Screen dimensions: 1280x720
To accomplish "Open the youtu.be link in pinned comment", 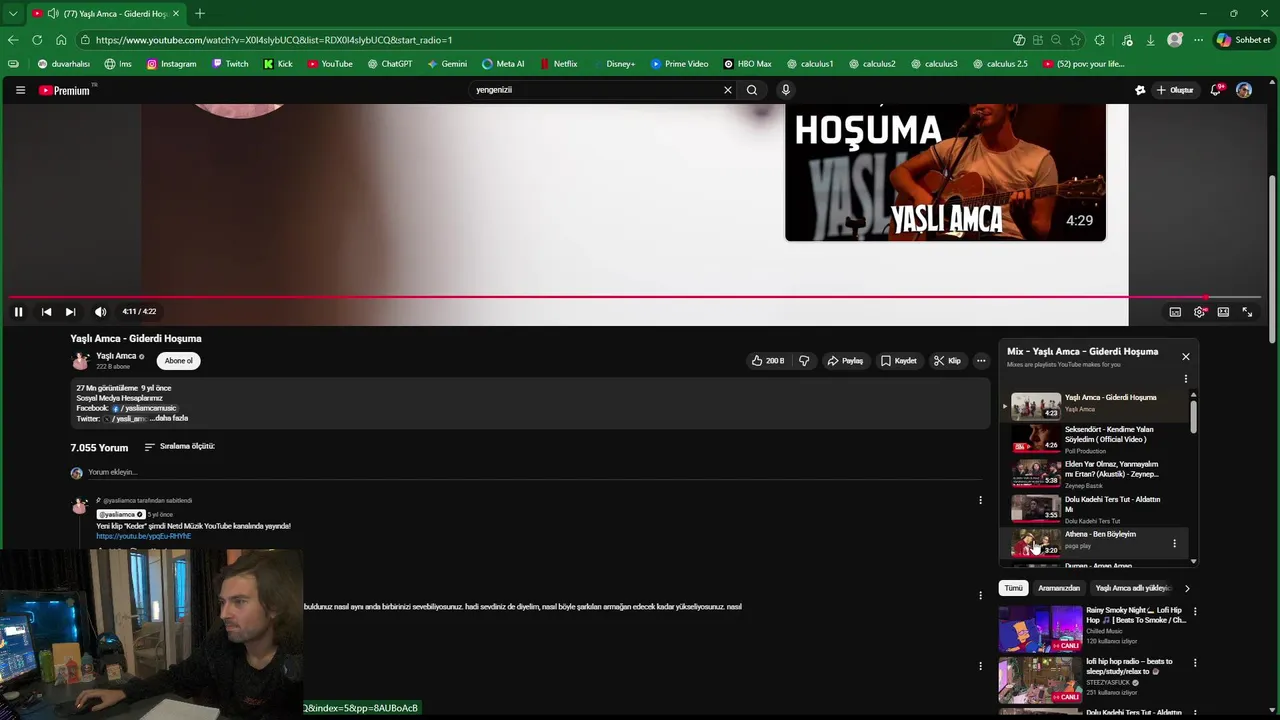I will (143, 536).
